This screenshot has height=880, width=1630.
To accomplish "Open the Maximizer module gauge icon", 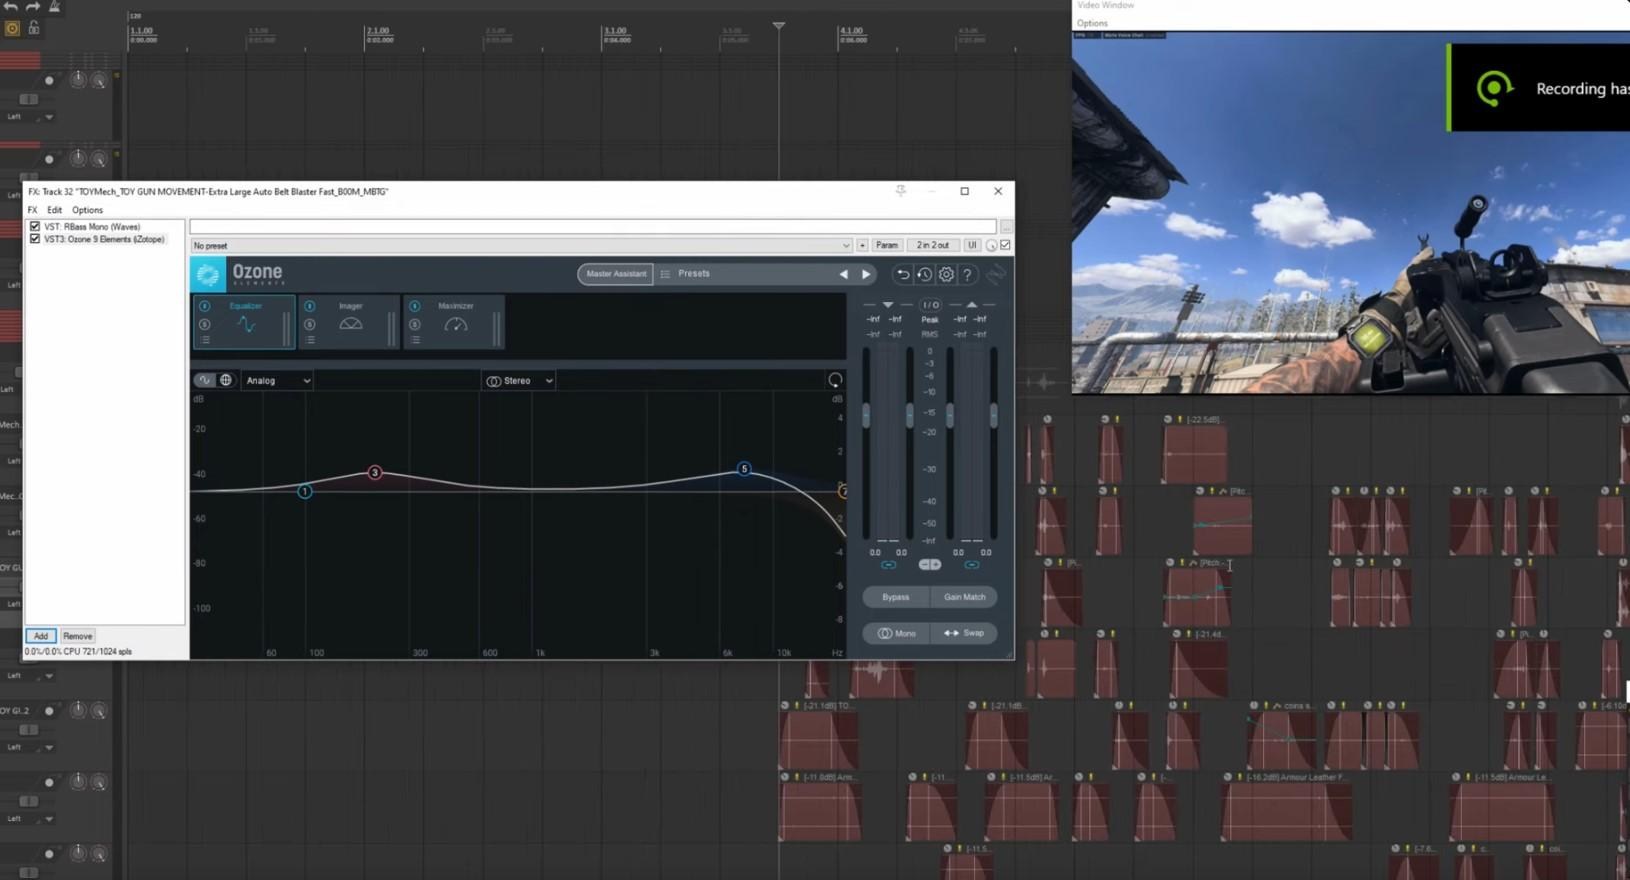I will 456,324.
